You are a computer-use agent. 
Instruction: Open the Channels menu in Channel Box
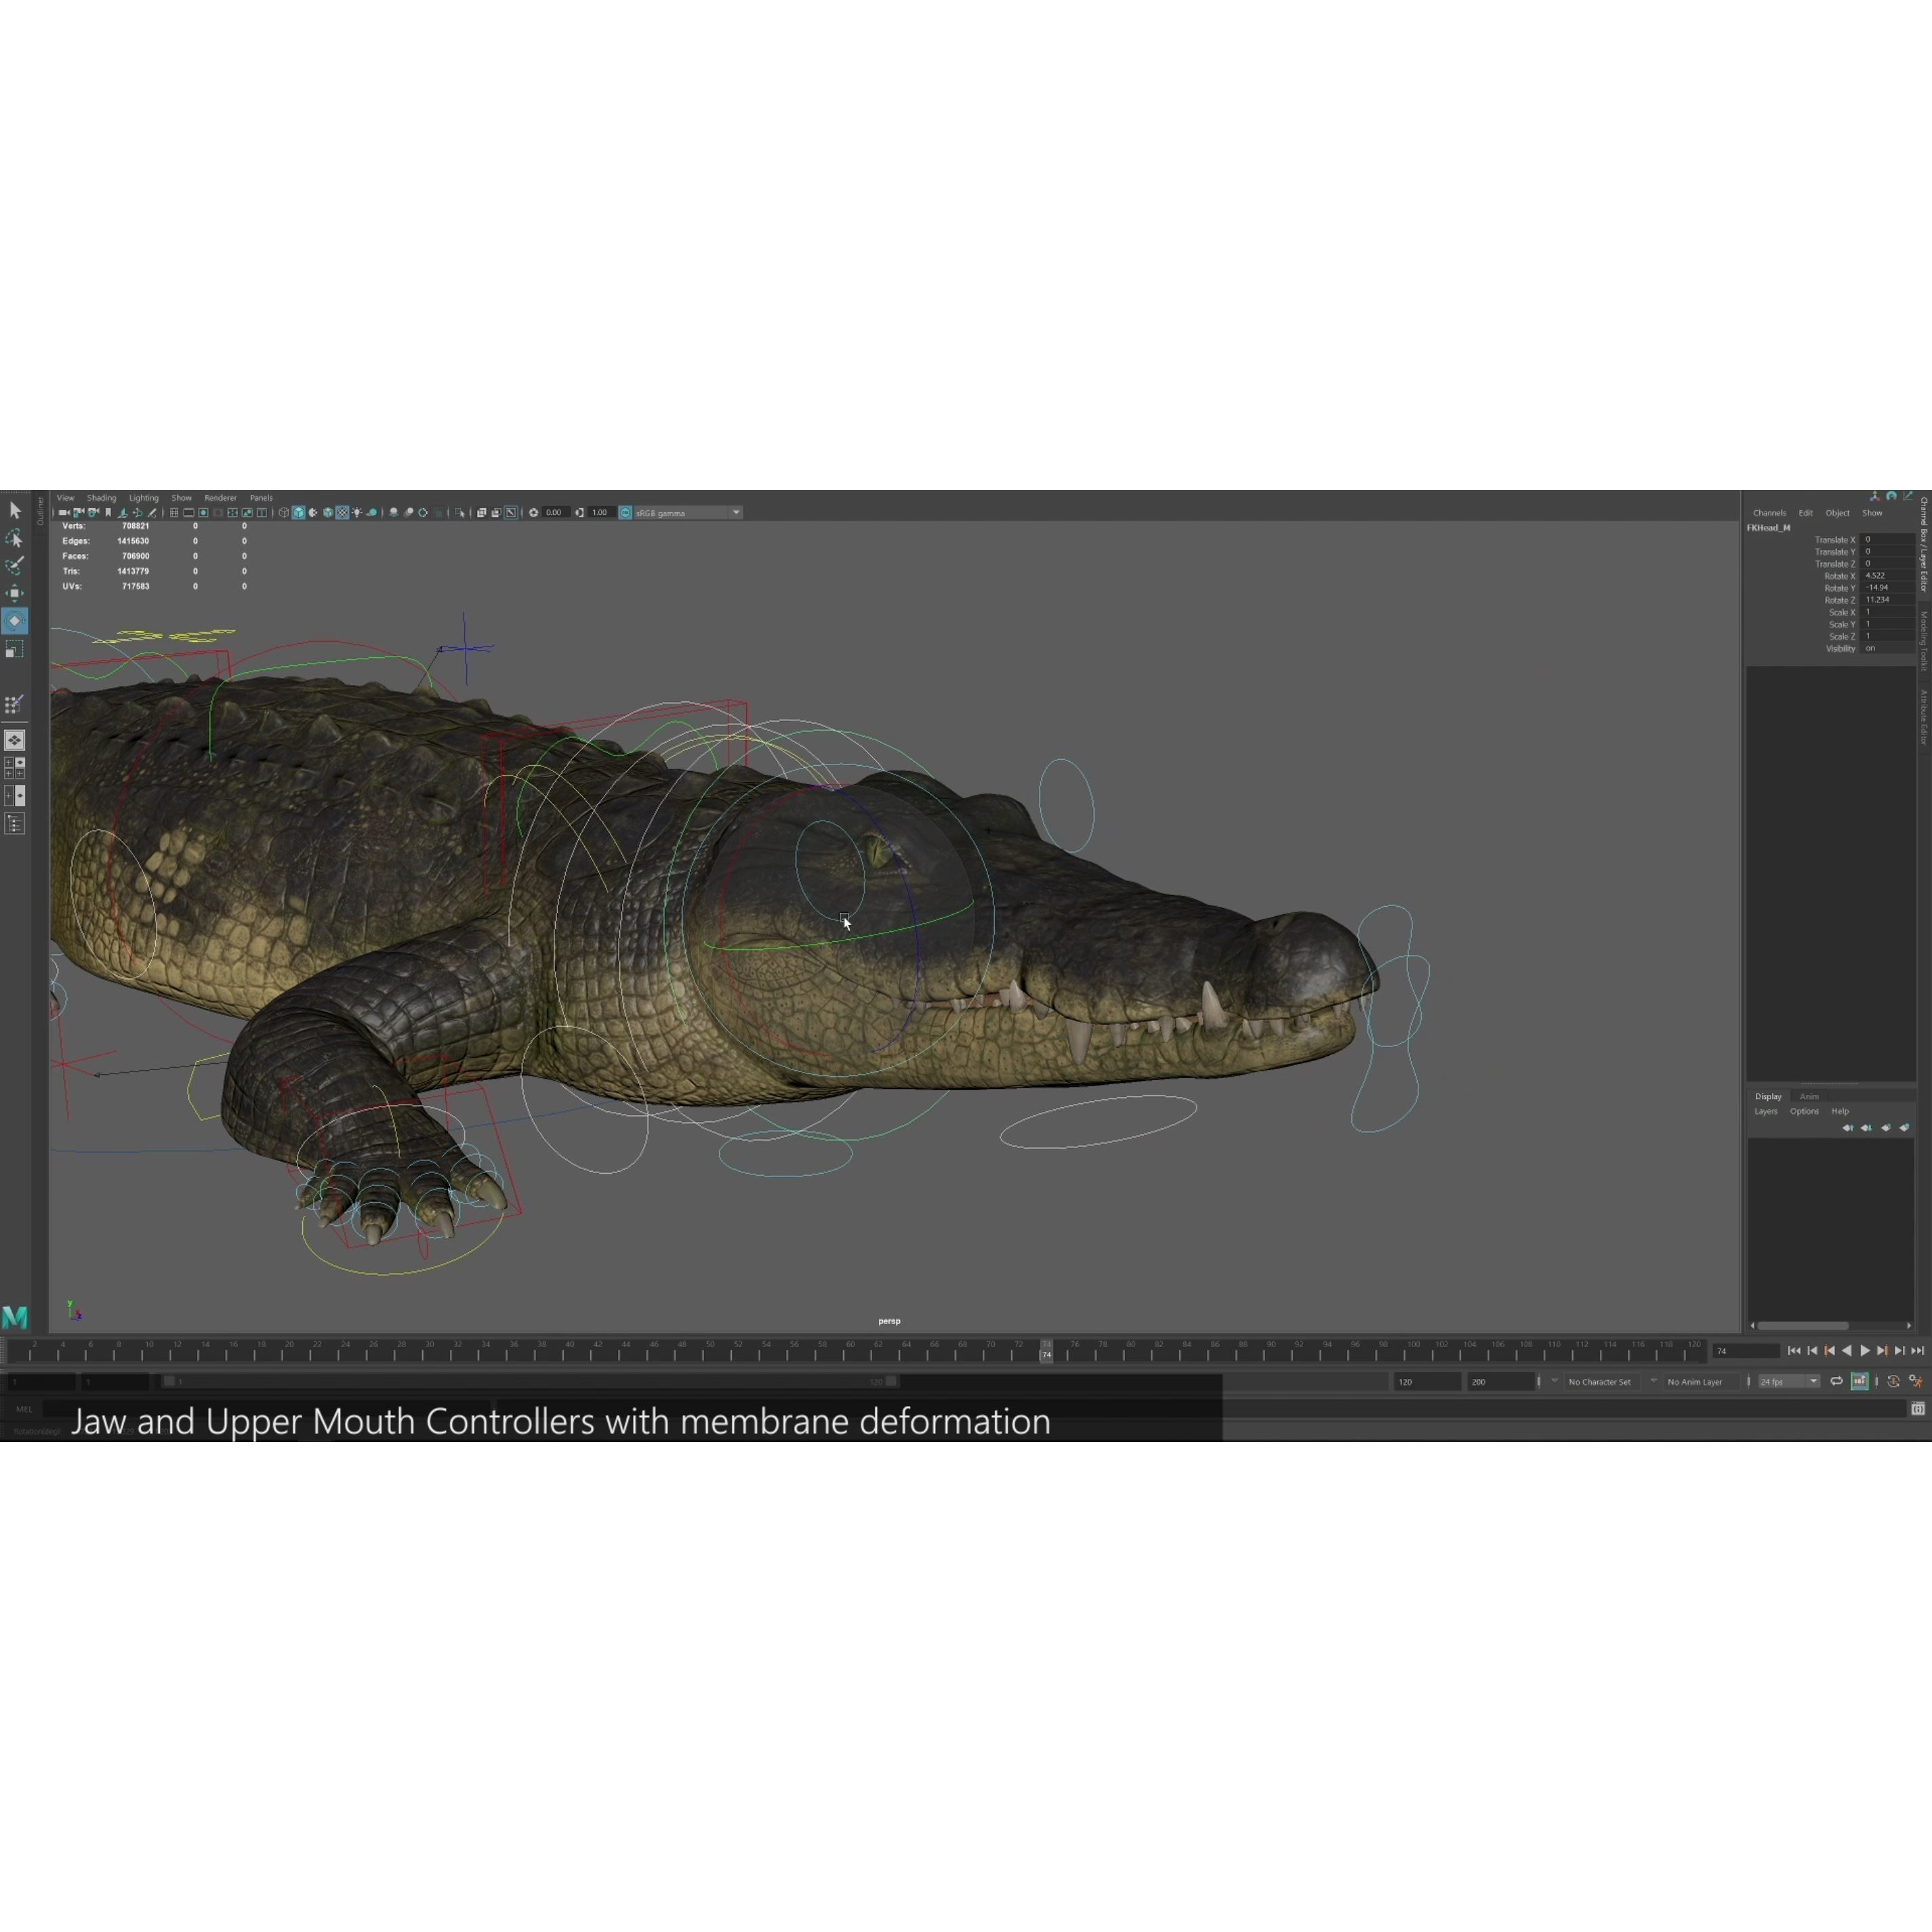click(1769, 513)
